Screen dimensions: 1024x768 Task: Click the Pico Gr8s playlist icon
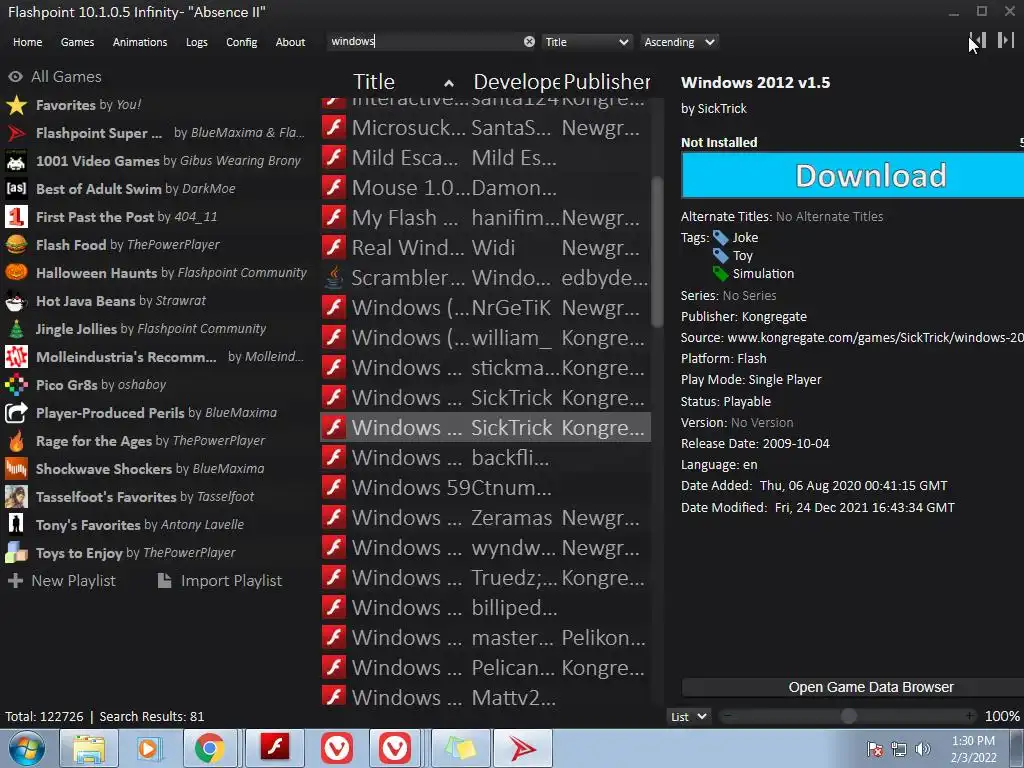tap(16, 385)
